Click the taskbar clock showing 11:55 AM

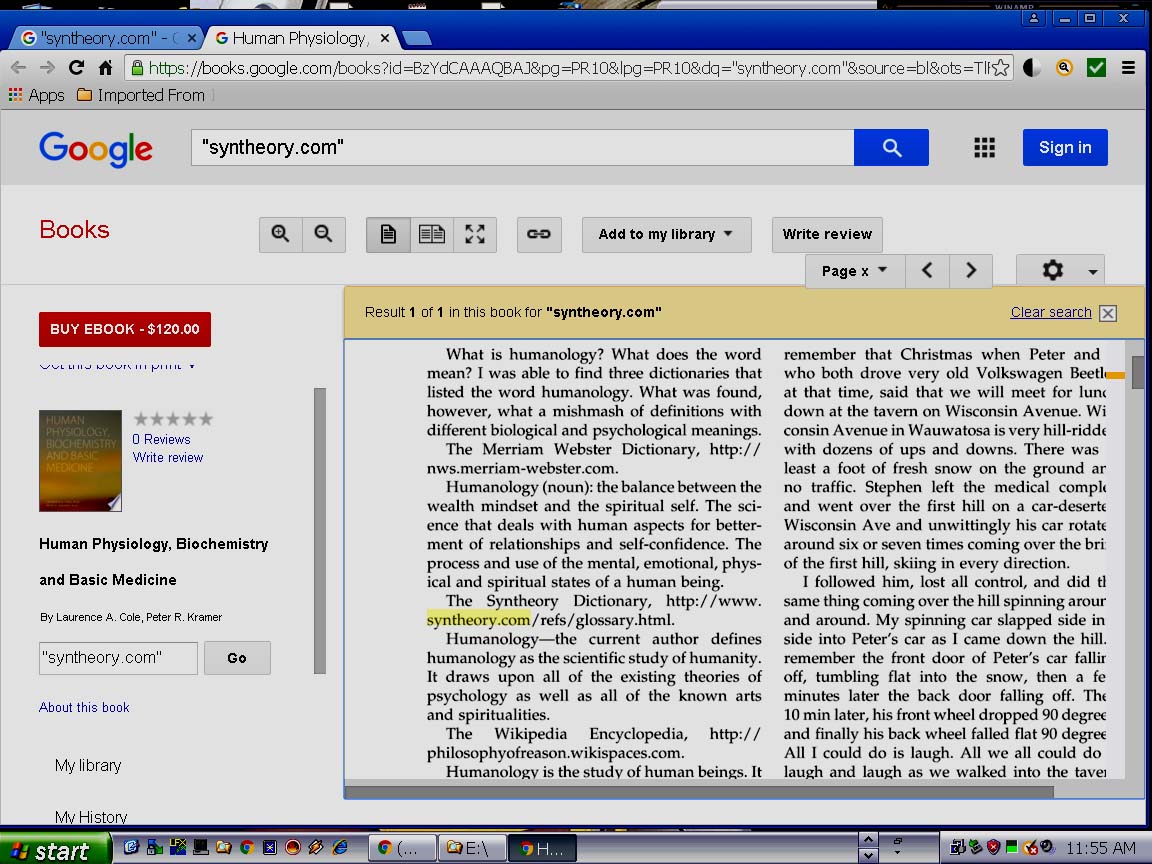[1100, 849]
